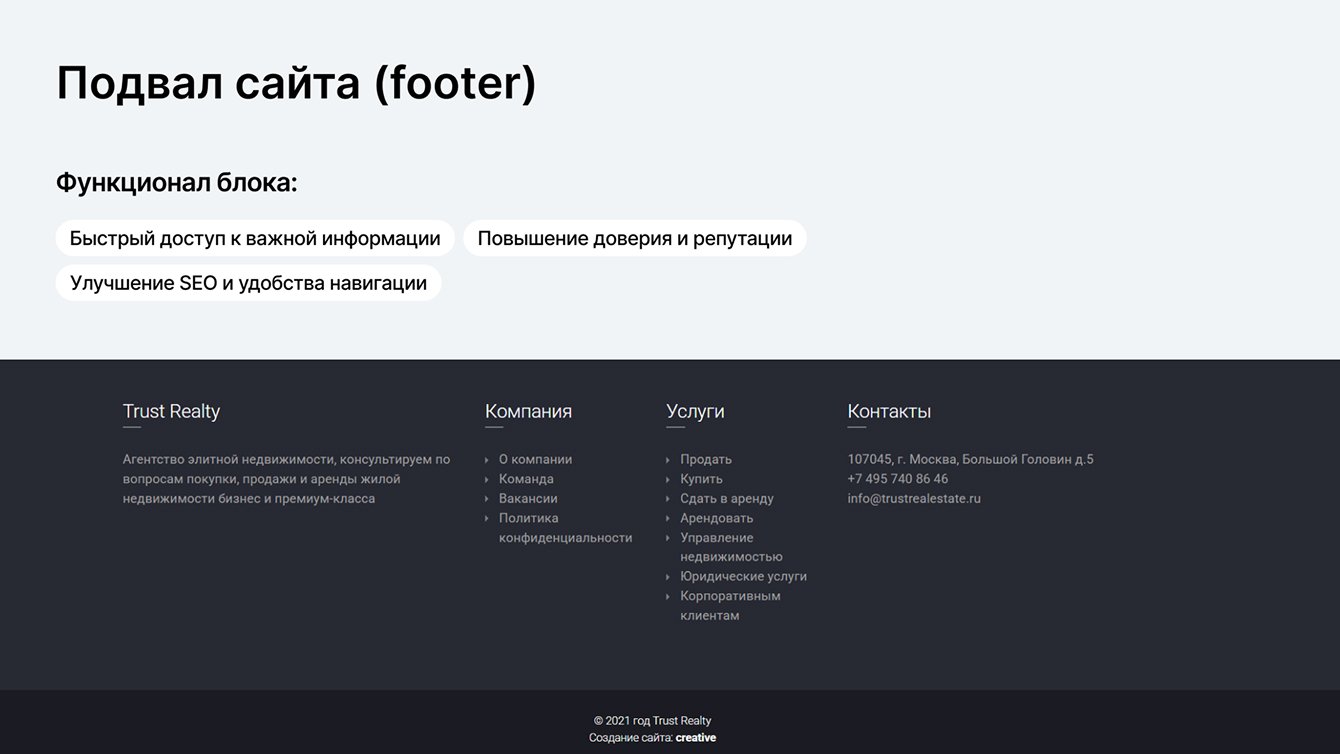Click the info@trustrealestate.ru email address

[914, 499]
